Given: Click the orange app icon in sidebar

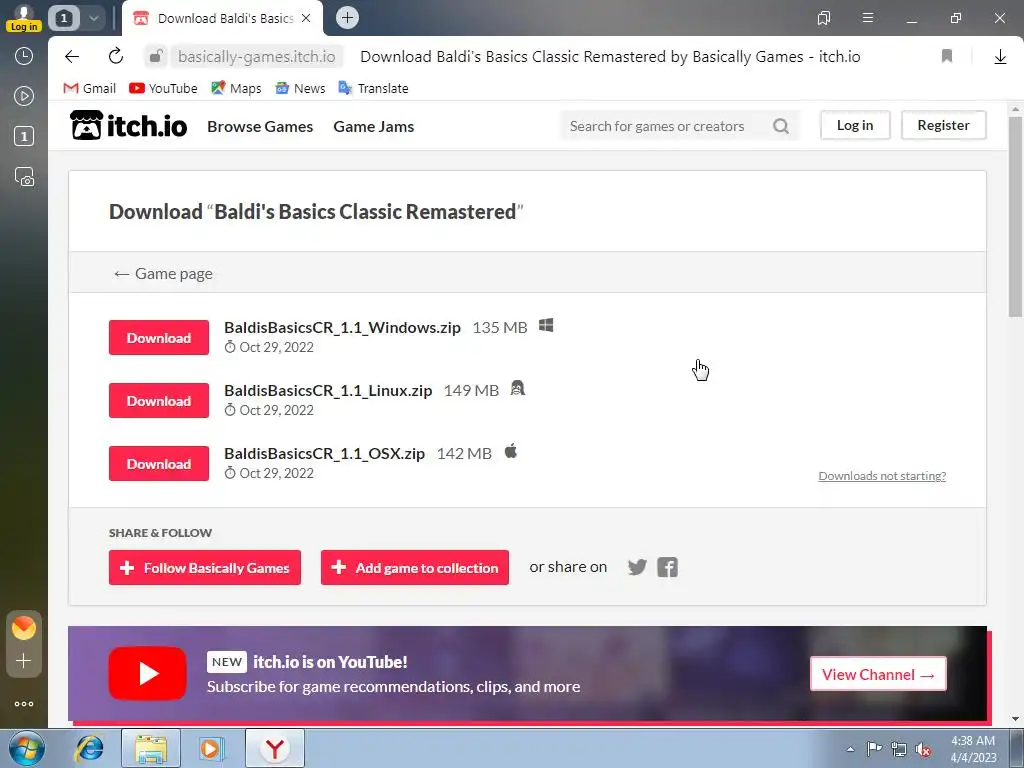Looking at the screenshot, I should coord(24,628).
